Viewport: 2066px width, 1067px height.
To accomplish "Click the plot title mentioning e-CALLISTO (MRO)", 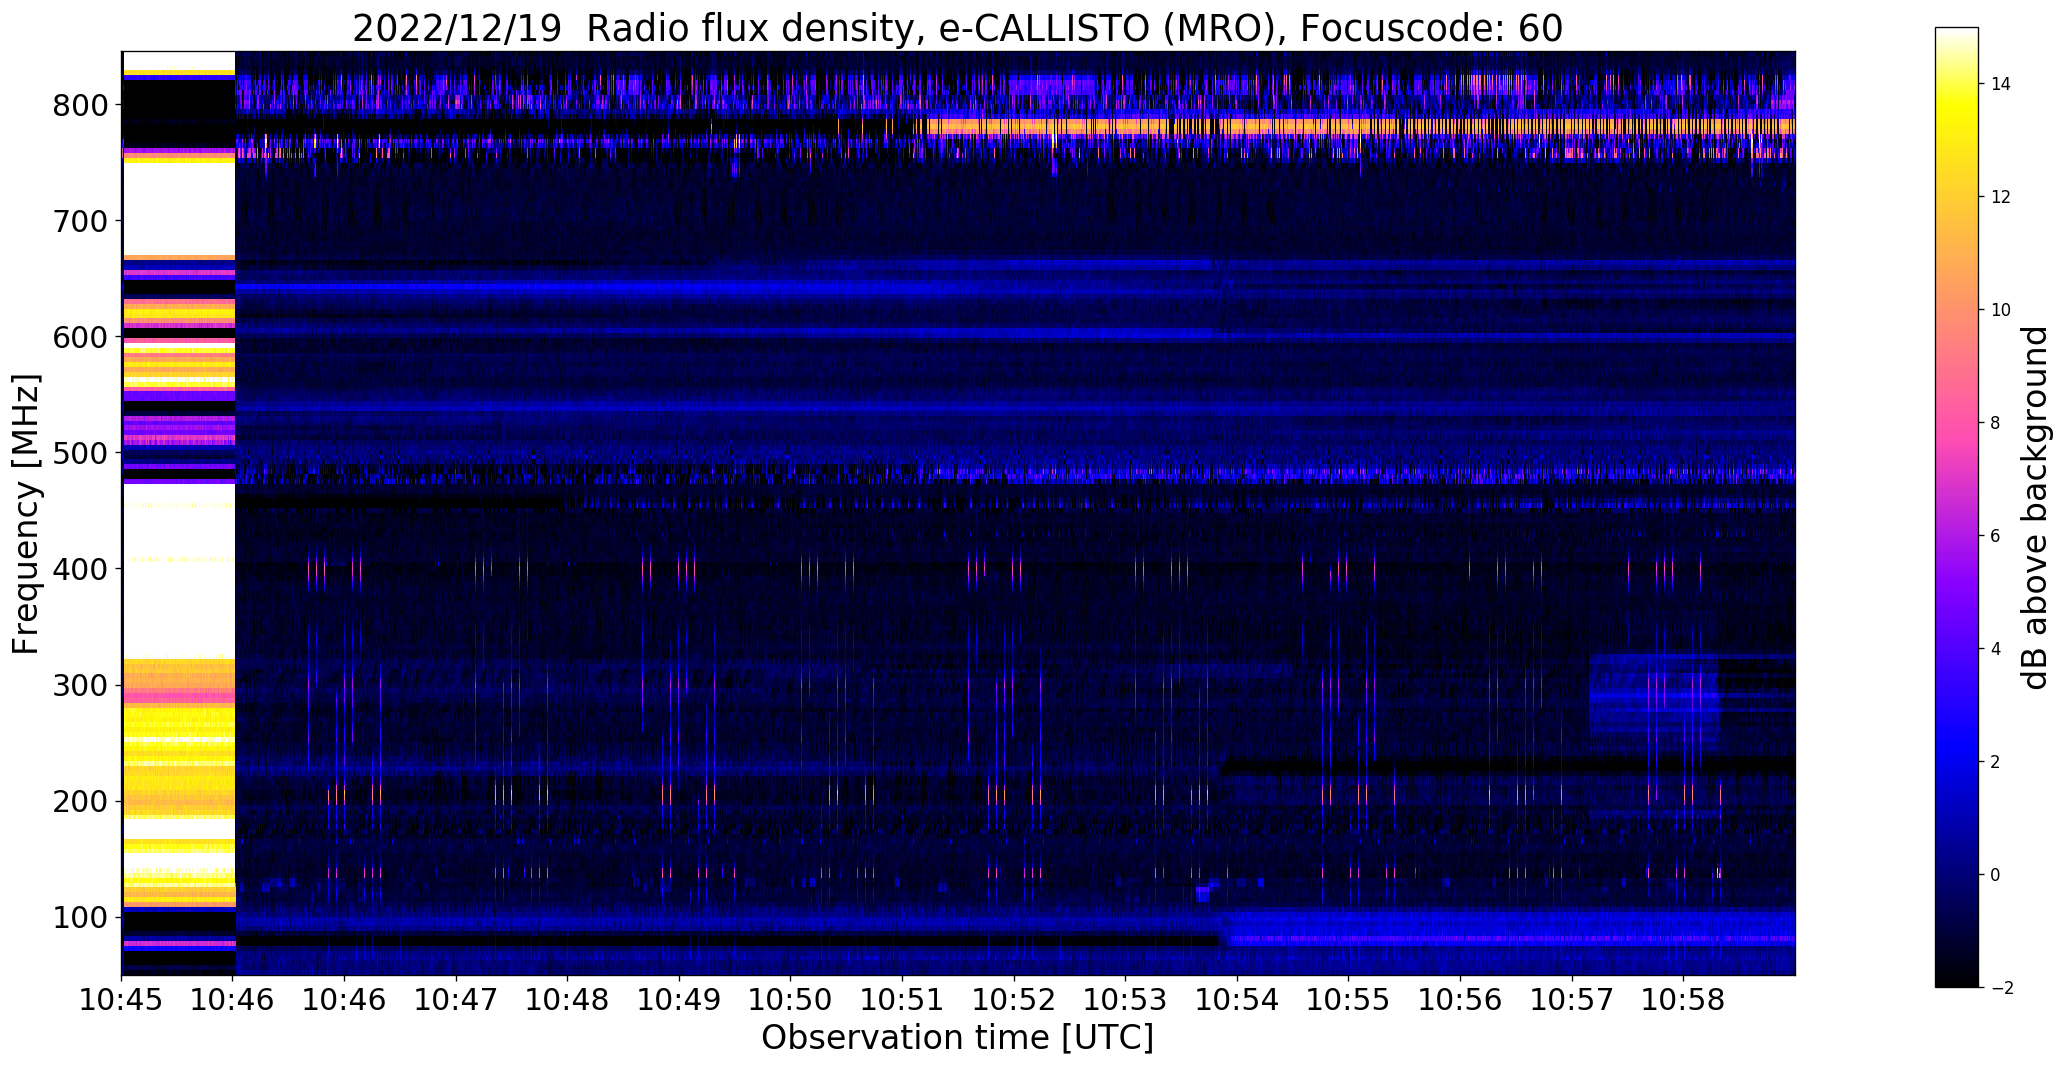I will pyautogui.click(x=957, y=28).
